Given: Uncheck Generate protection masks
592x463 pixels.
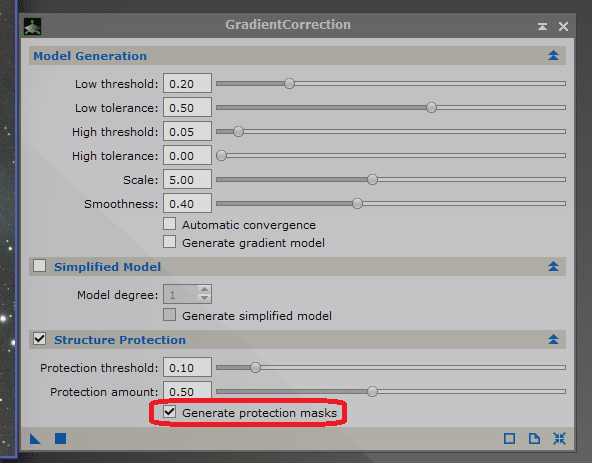Looking at the screenshot, I should click(x=170, y=412).
